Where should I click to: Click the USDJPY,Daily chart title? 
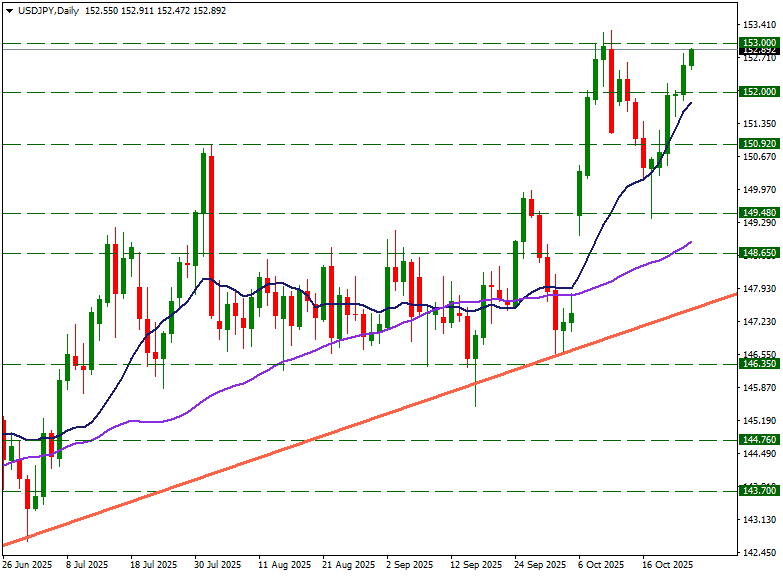(x=49, y=10)
